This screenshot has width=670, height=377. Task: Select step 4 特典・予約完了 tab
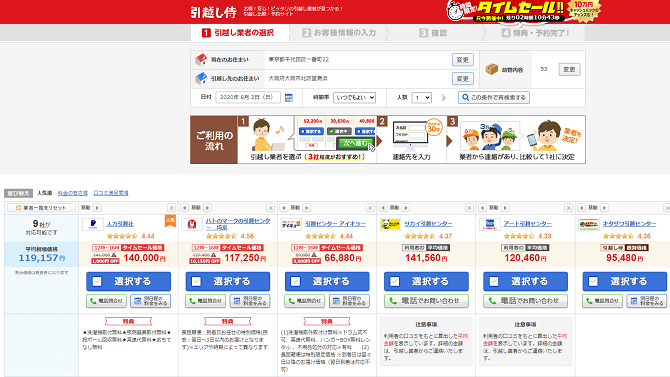tap(535, 33)
